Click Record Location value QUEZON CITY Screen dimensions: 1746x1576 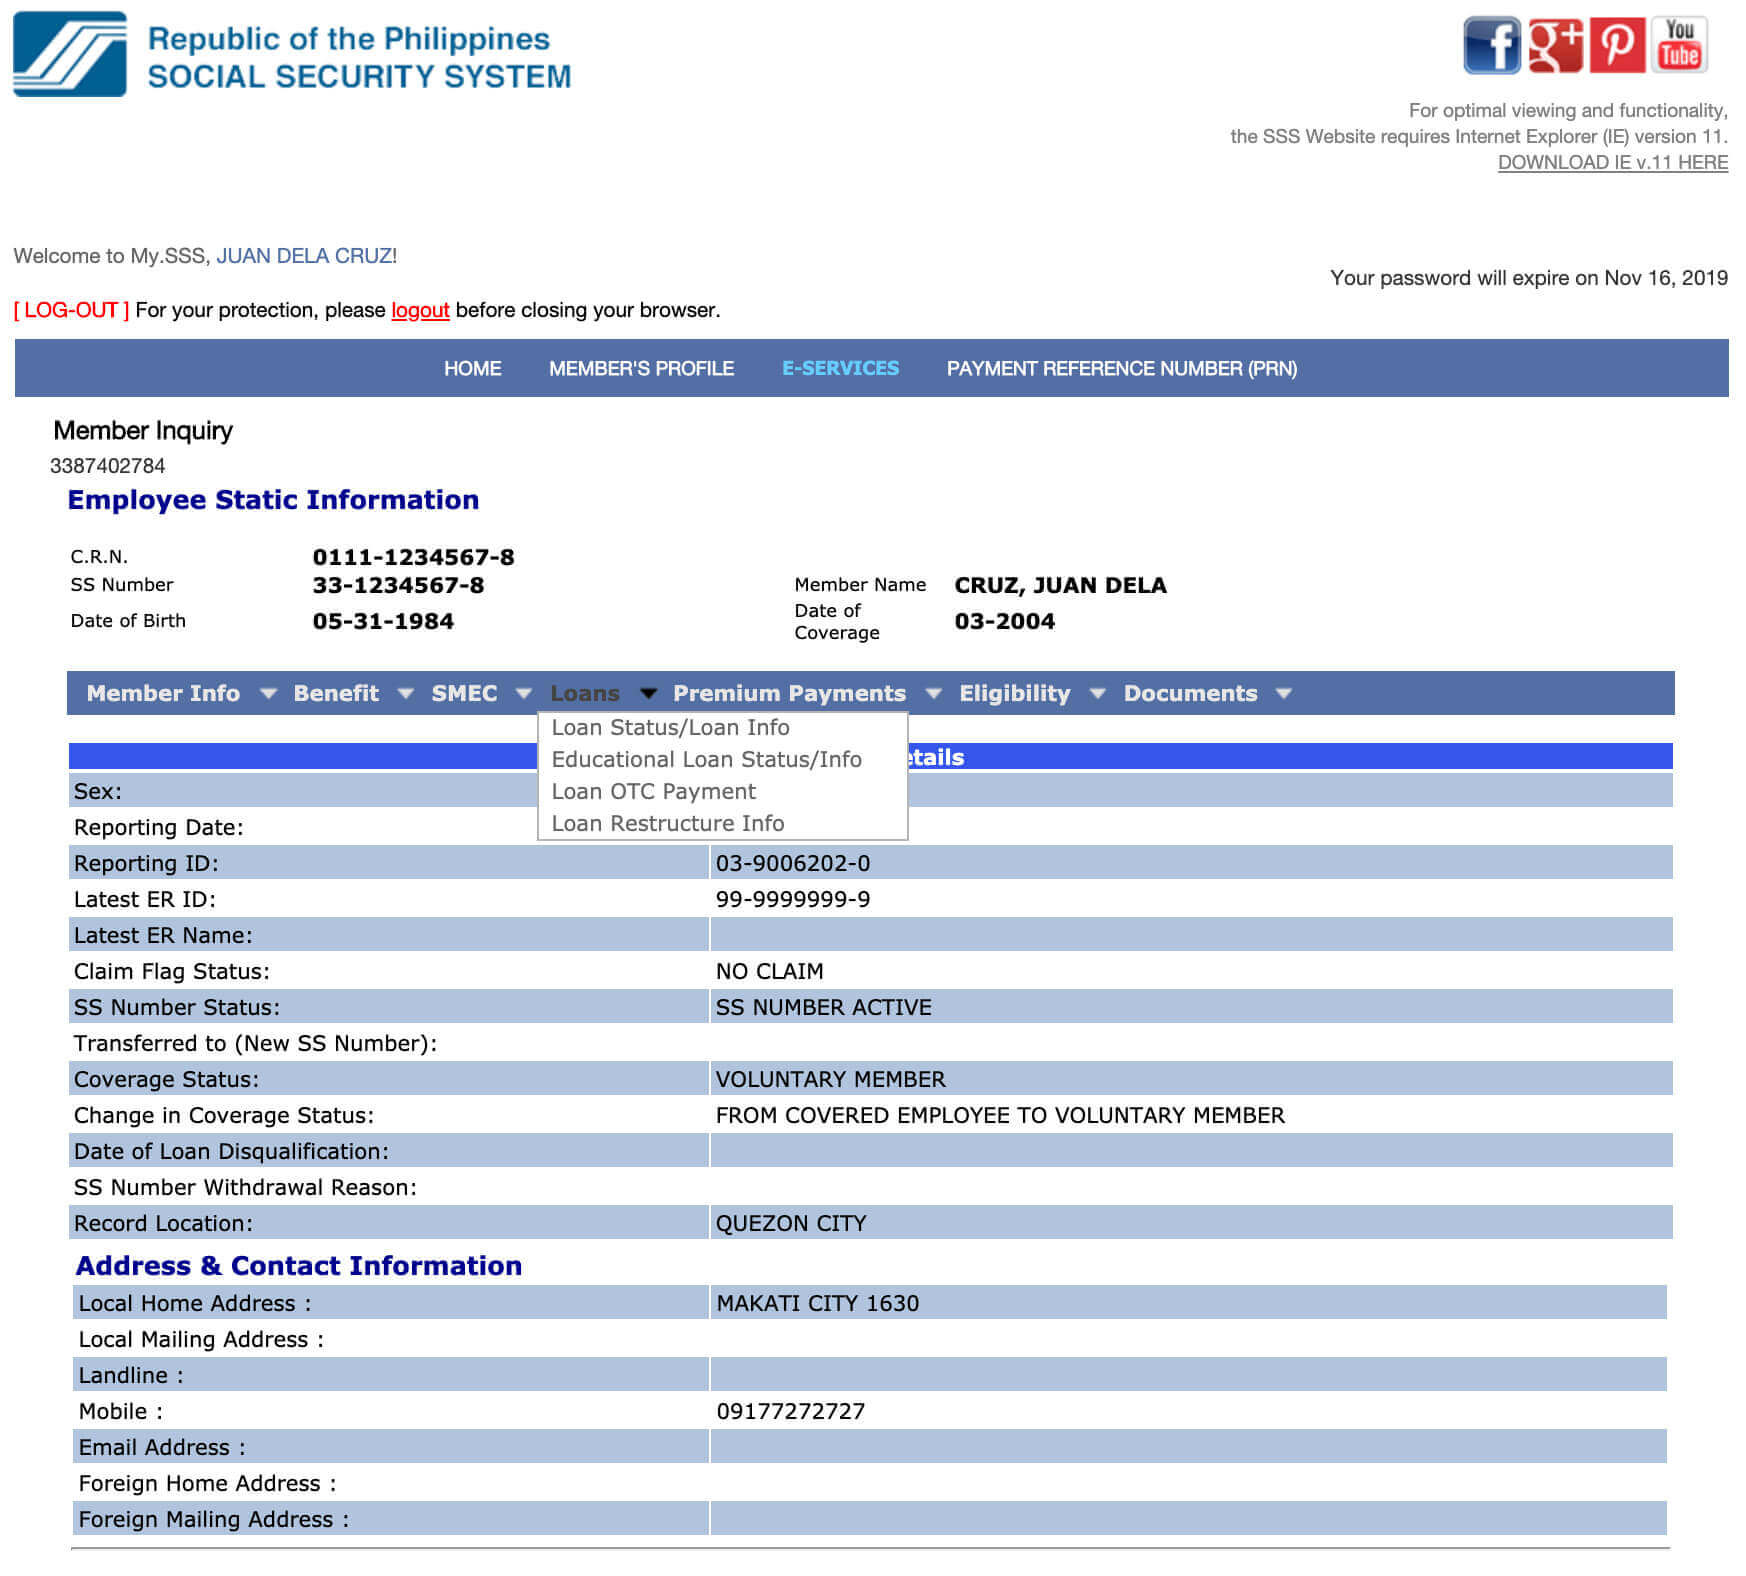(791, 1222)
